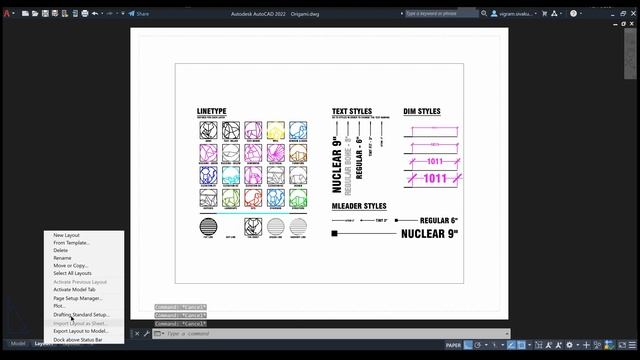Viewport: 640px width, 360px height.
Task: Open the Customize Quick Access Toolbar dropdown
Action: coord(123,13)
